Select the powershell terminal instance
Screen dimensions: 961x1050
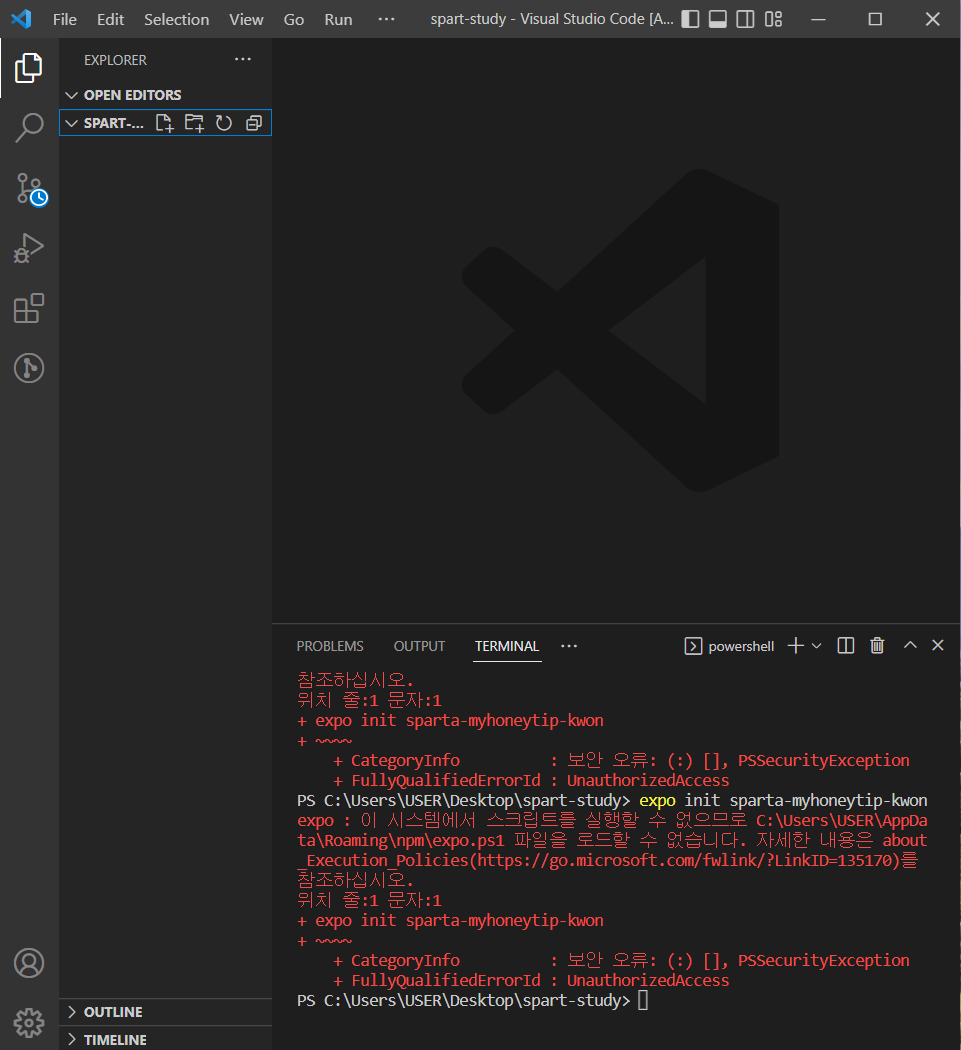coord(729,646)
